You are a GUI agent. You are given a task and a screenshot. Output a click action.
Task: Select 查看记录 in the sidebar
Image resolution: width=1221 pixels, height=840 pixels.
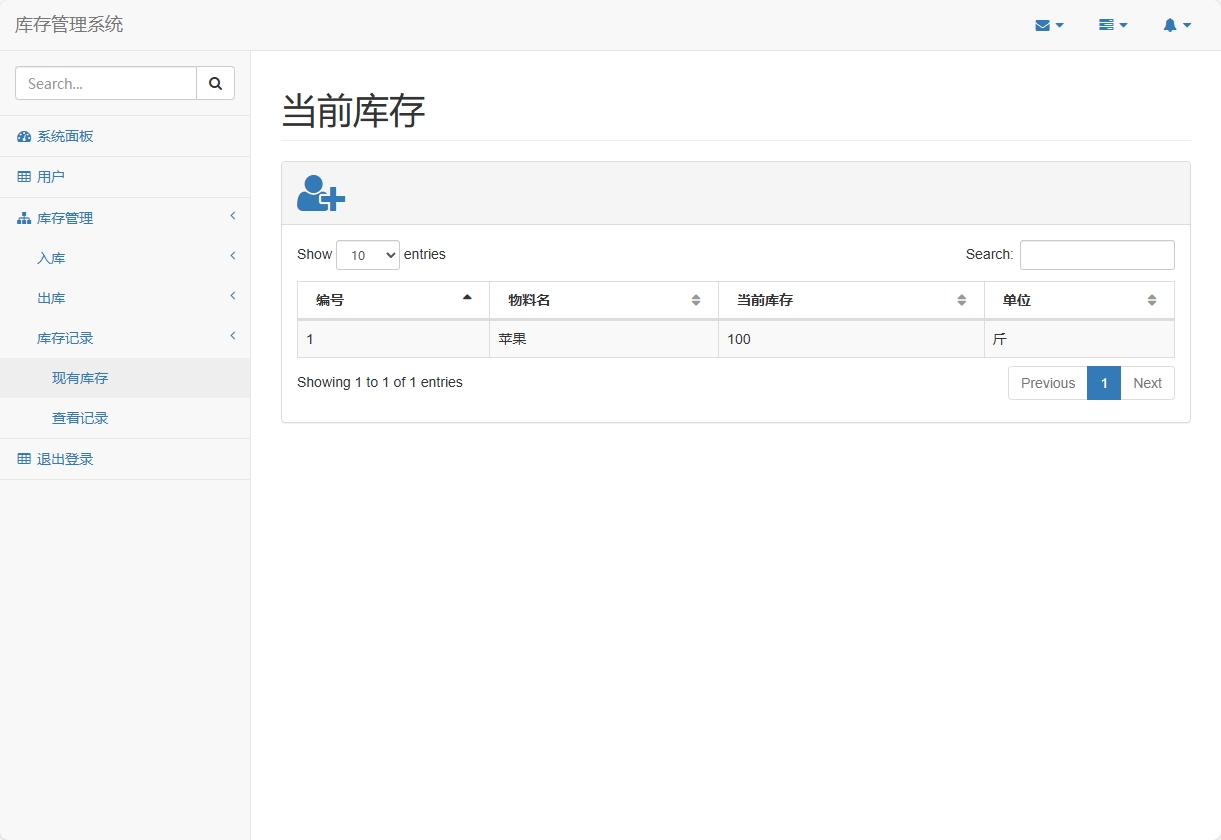tap(80, 418)
